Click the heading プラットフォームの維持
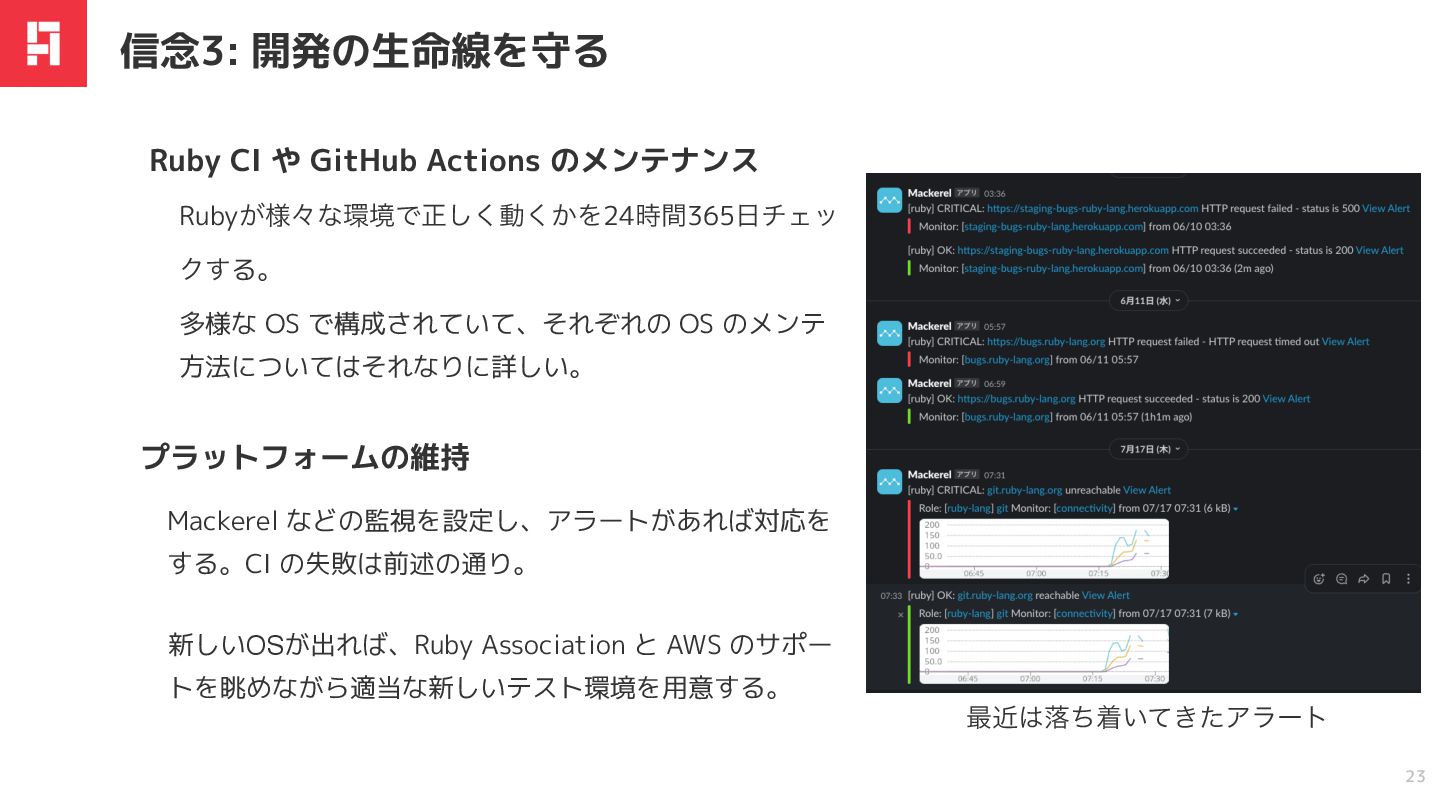Screen dimensions: 1440x810 305,457
